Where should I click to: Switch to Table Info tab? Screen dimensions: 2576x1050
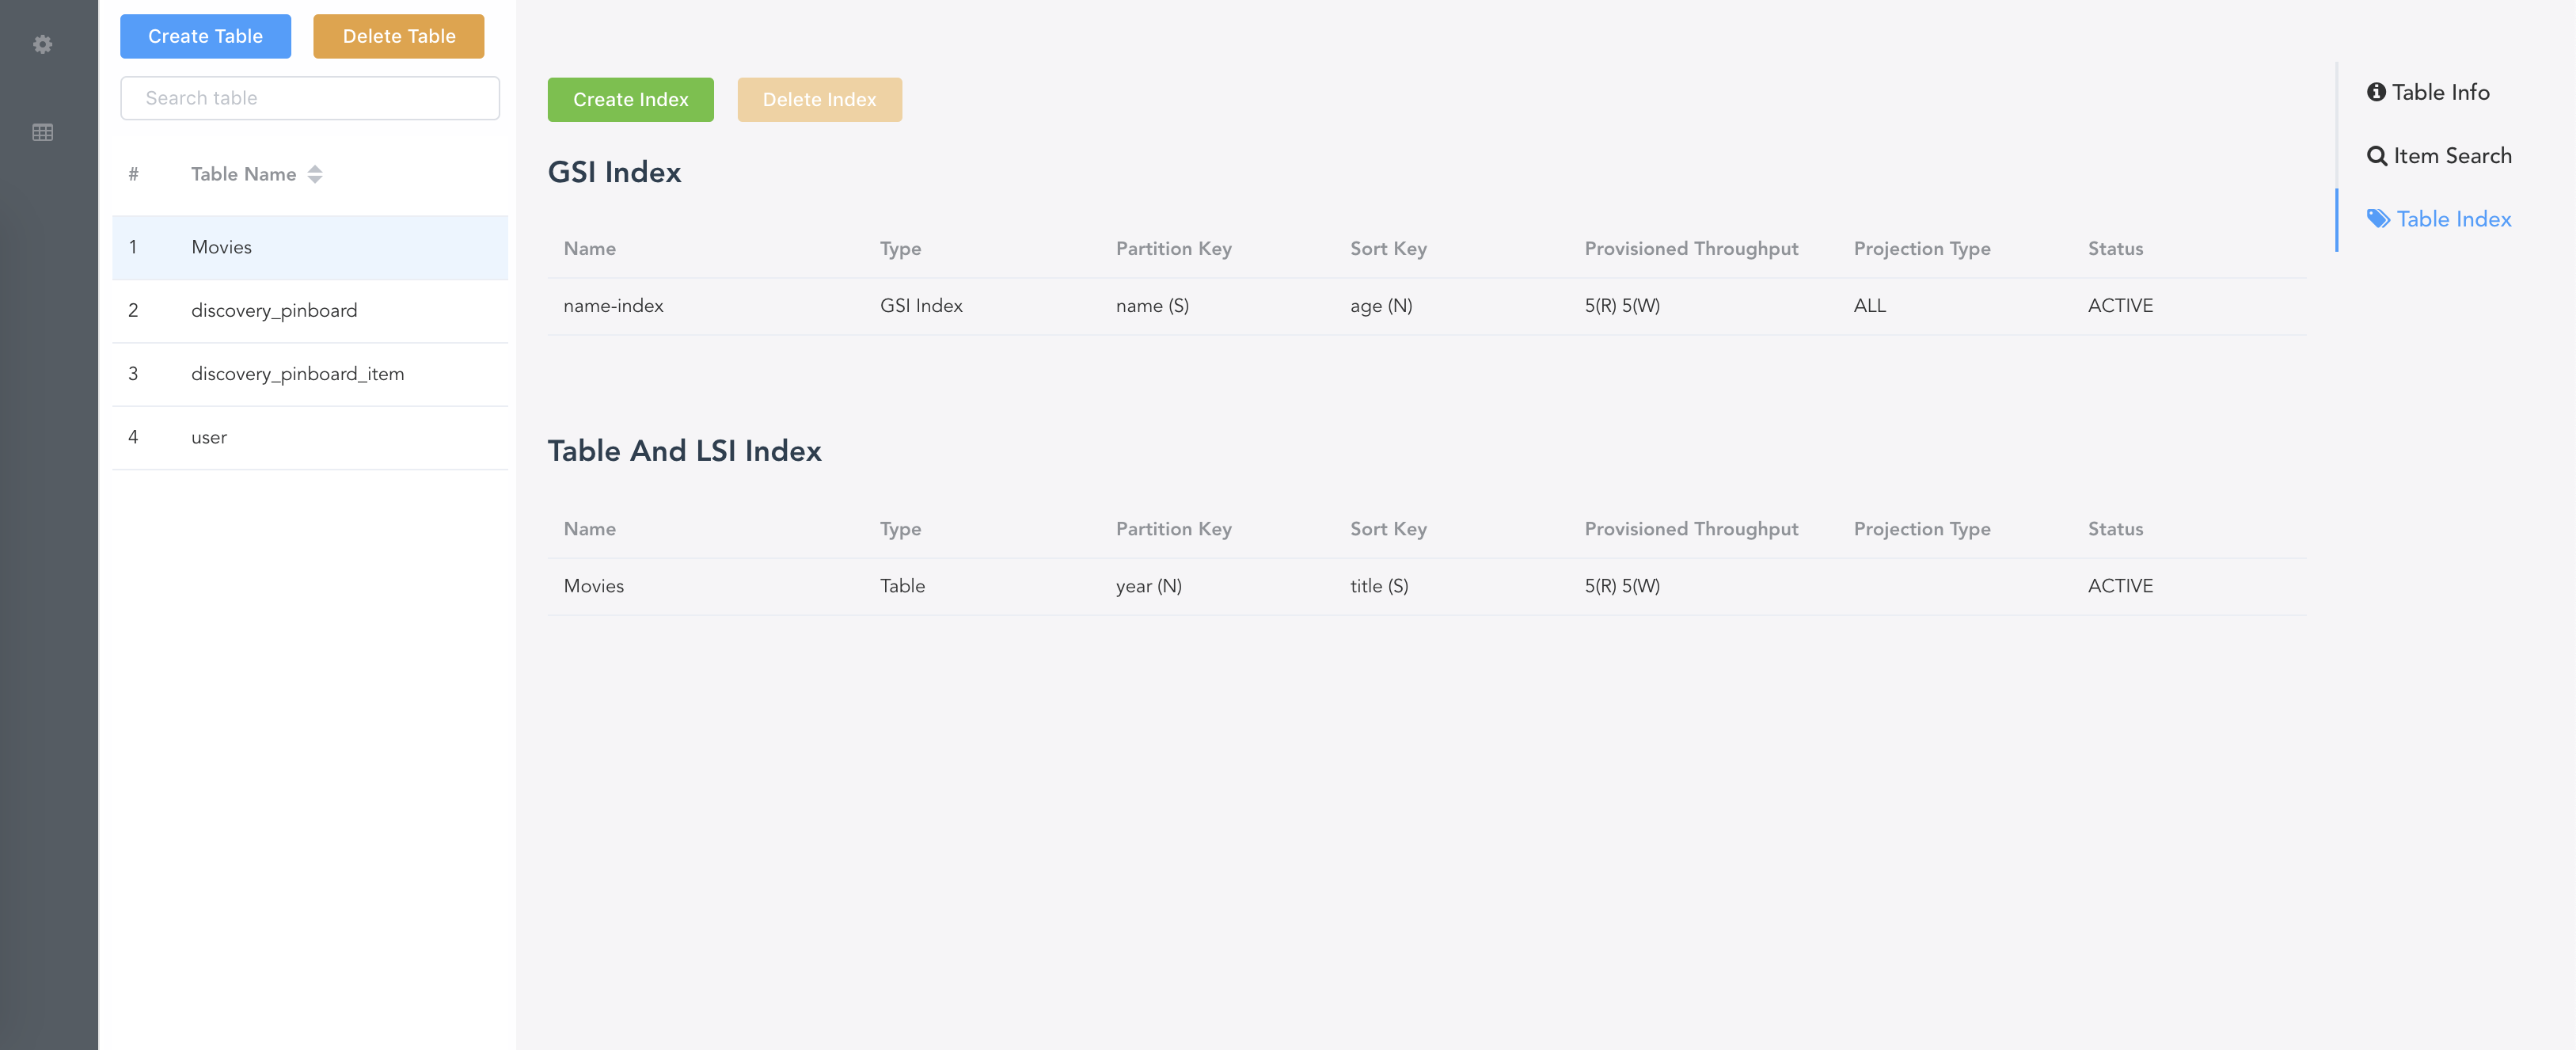[x=2440, y=92]
